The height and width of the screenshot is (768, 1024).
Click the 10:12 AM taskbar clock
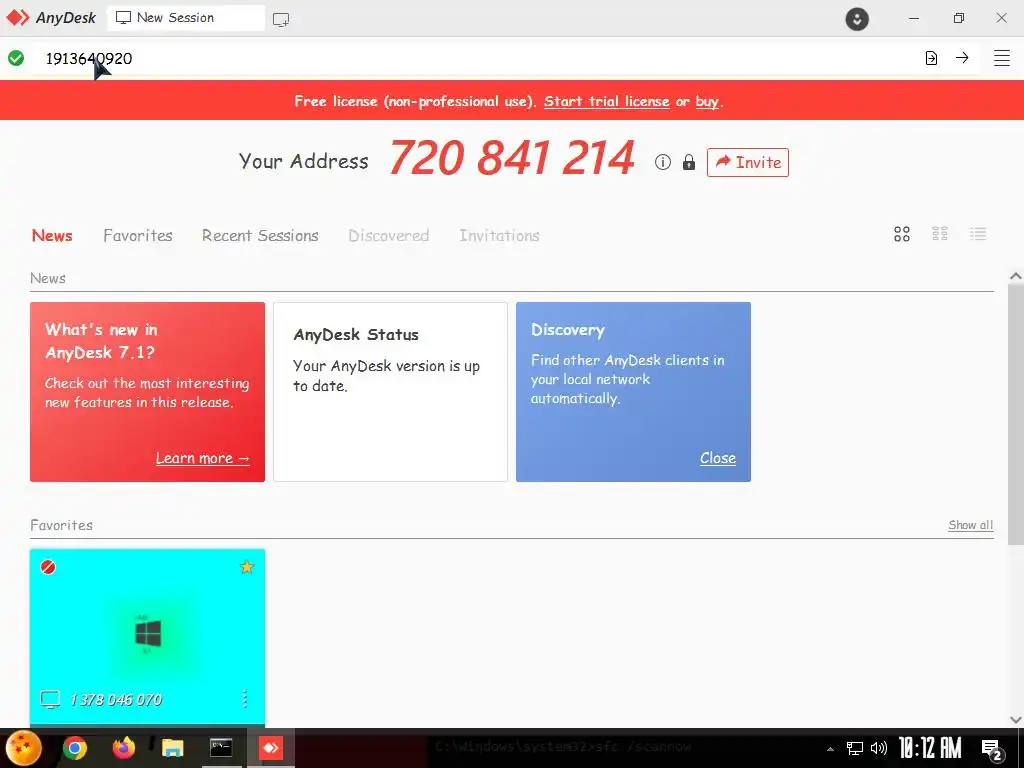(x=930, y=748)
